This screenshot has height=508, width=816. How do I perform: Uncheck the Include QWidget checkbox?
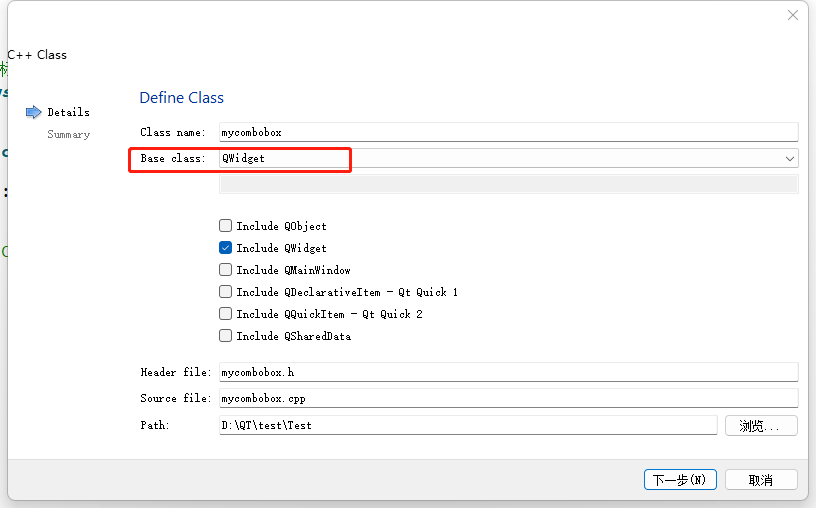click(x=226, y=248)
